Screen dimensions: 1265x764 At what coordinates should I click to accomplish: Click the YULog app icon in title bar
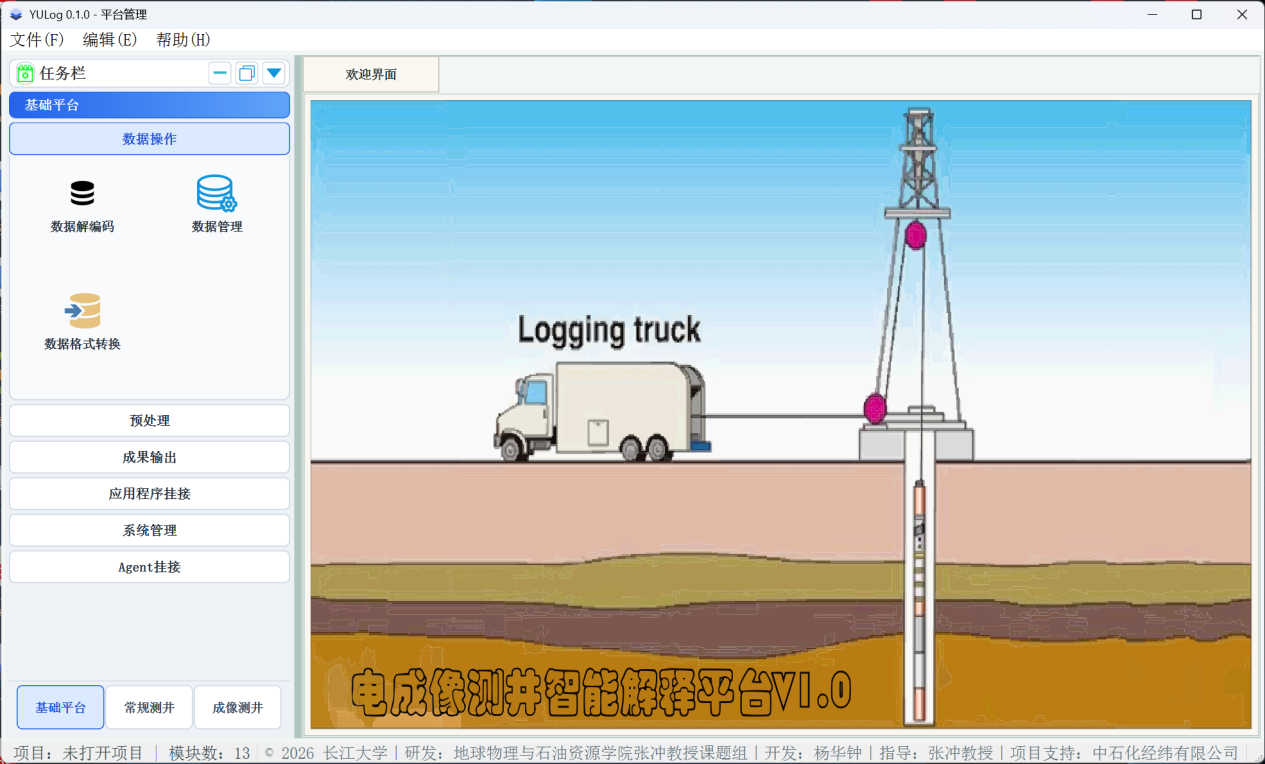click(x=16, y=14)
